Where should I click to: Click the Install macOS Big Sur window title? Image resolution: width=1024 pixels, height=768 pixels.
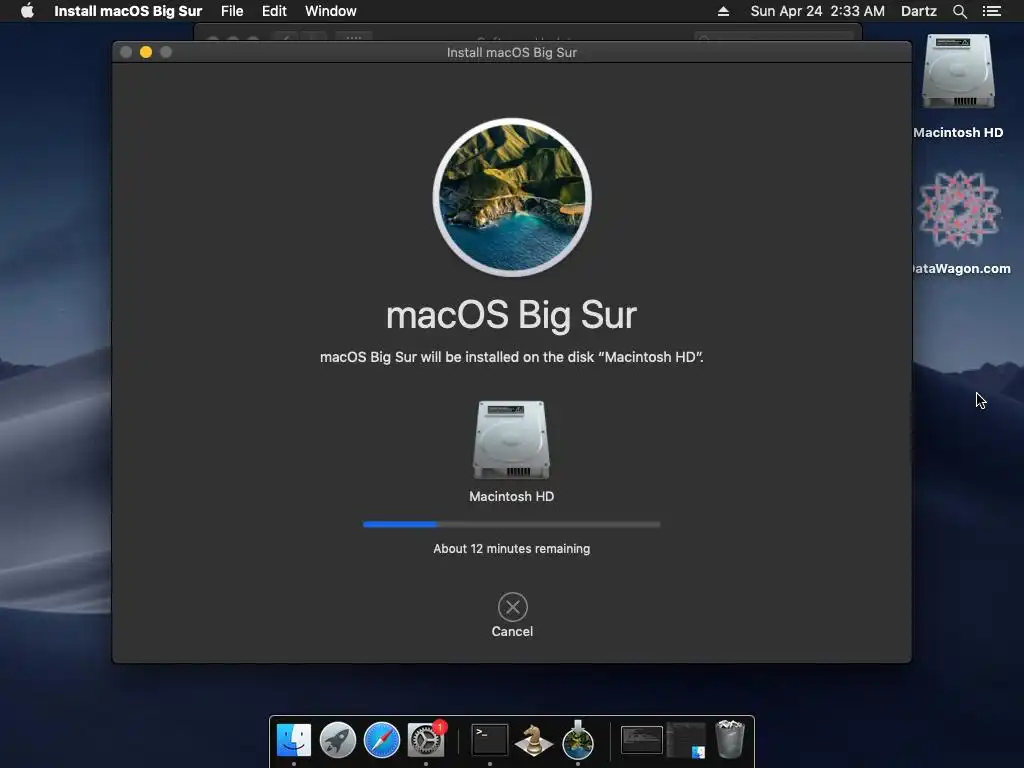(511, 52)
